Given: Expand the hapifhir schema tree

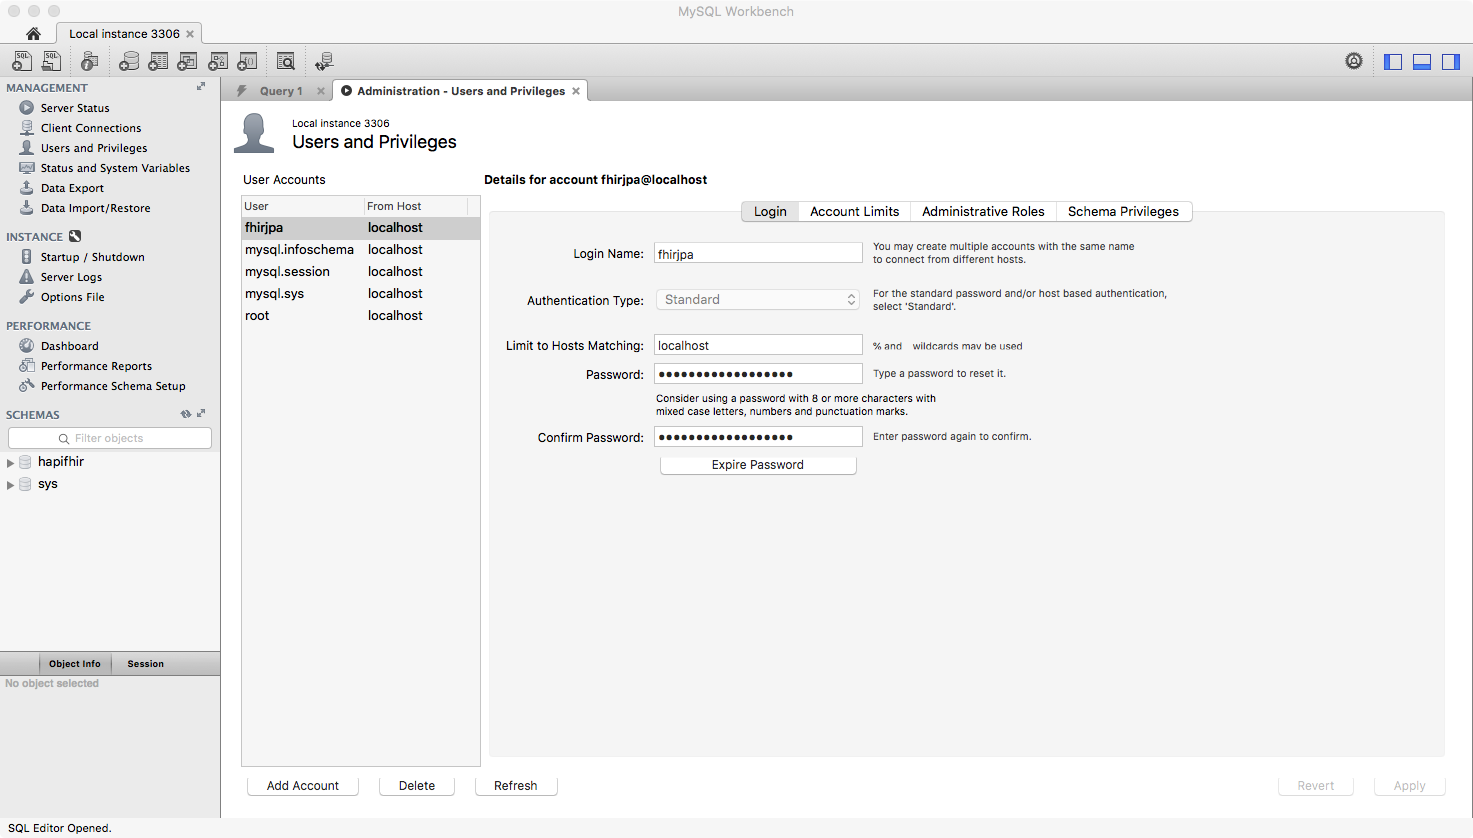Looking at the screenshot, I should (11, 463).
